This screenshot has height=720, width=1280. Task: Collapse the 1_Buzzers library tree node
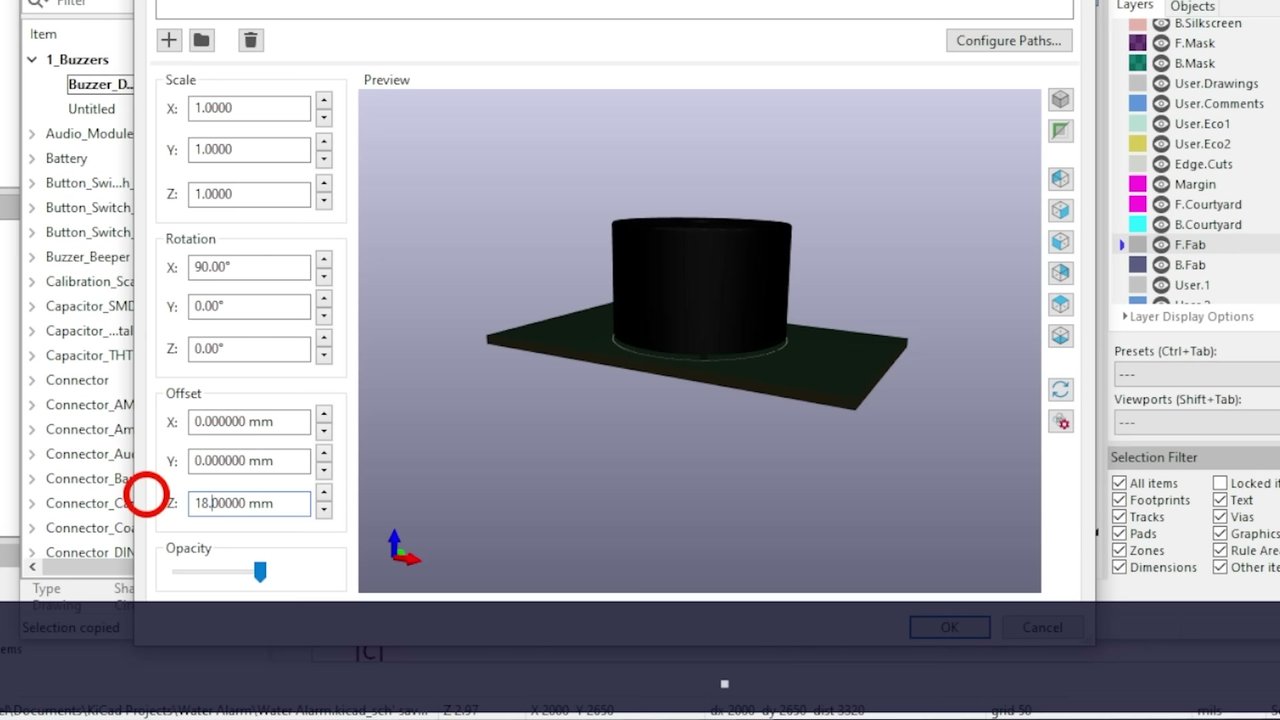click(x=32, y=60)
